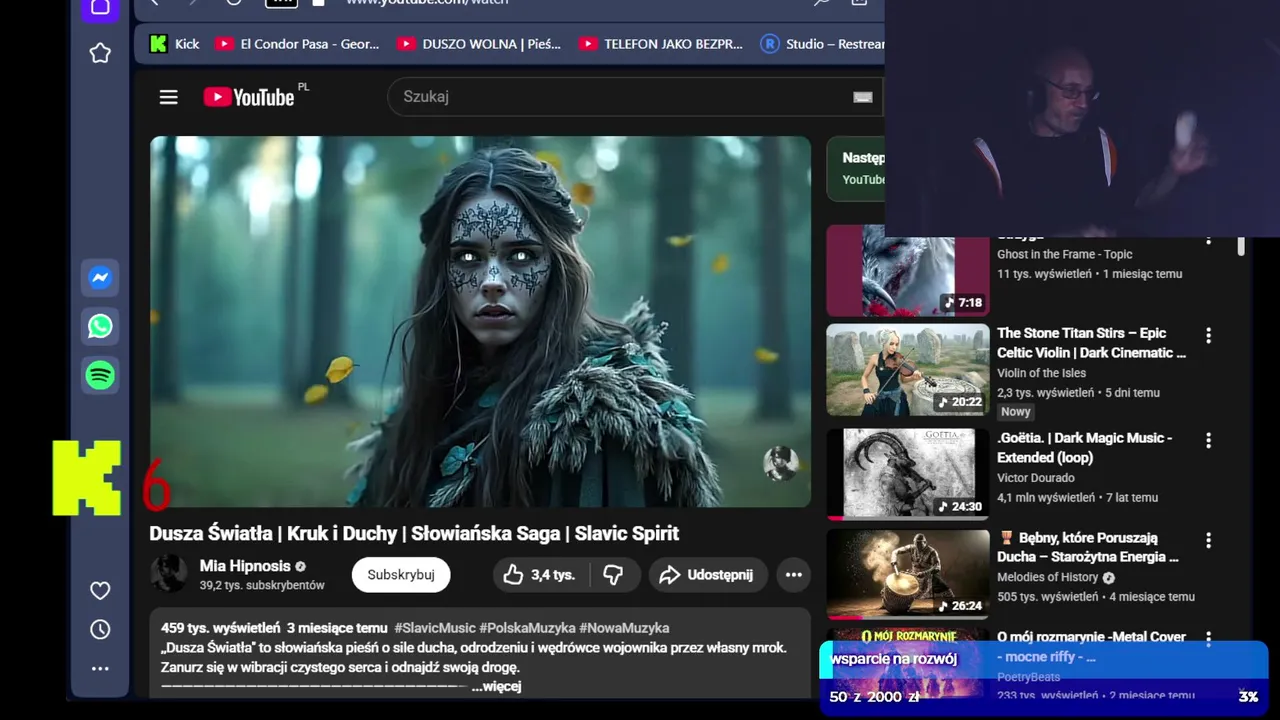The image size is (1280, 720).
Task: Click the Melodies of History channel name
Action: click(x=1048, y=577)
